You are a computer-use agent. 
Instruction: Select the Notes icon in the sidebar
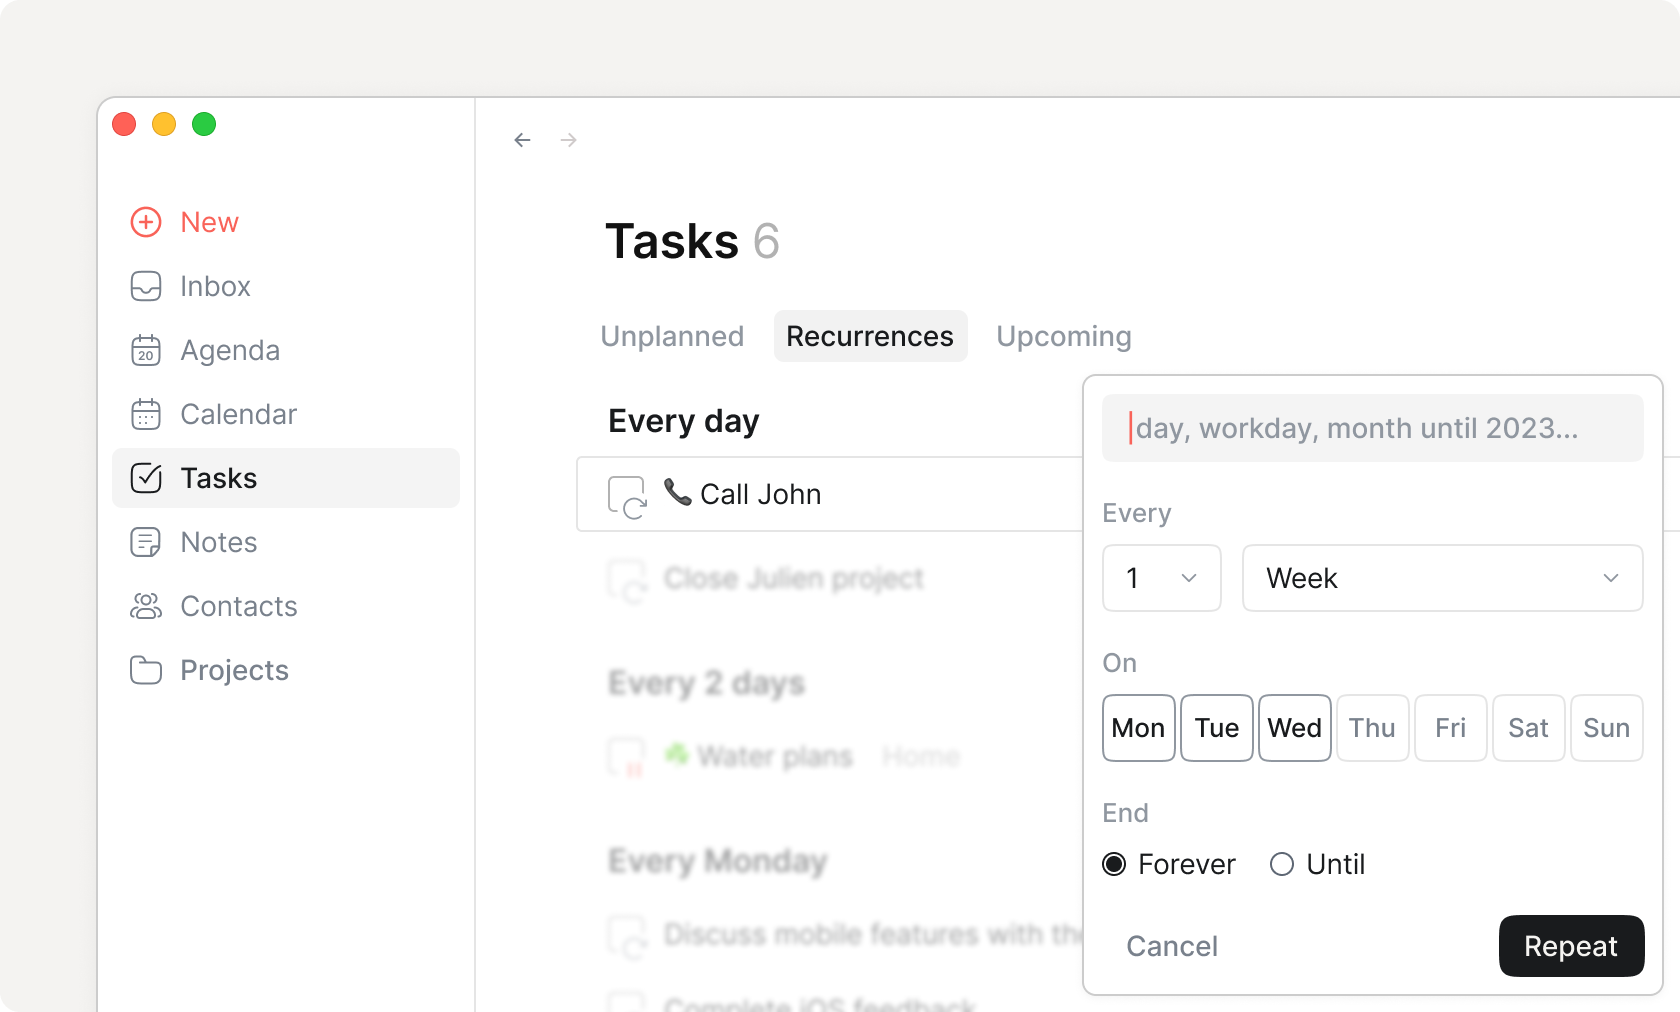coord(145,542)
